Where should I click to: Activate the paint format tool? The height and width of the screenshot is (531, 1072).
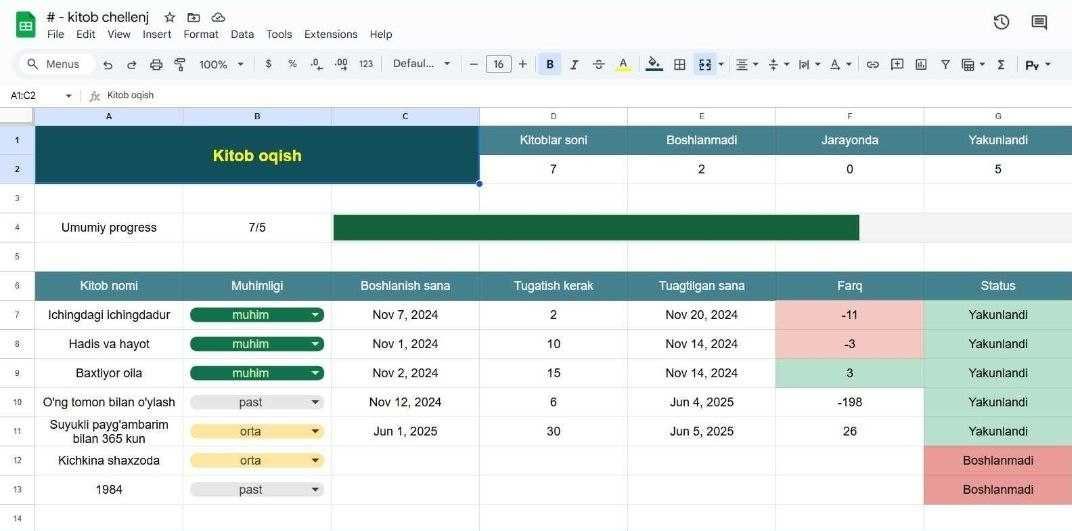click(180, 64)
